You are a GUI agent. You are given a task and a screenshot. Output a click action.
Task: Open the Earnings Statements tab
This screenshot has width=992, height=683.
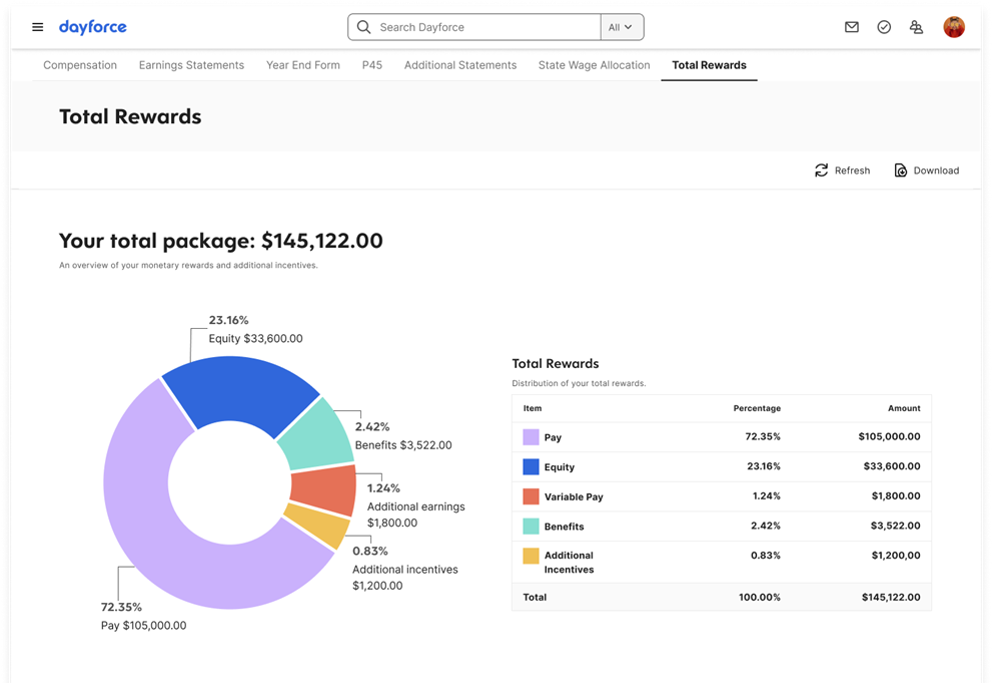pyautogui.click(x=191, y=65)
